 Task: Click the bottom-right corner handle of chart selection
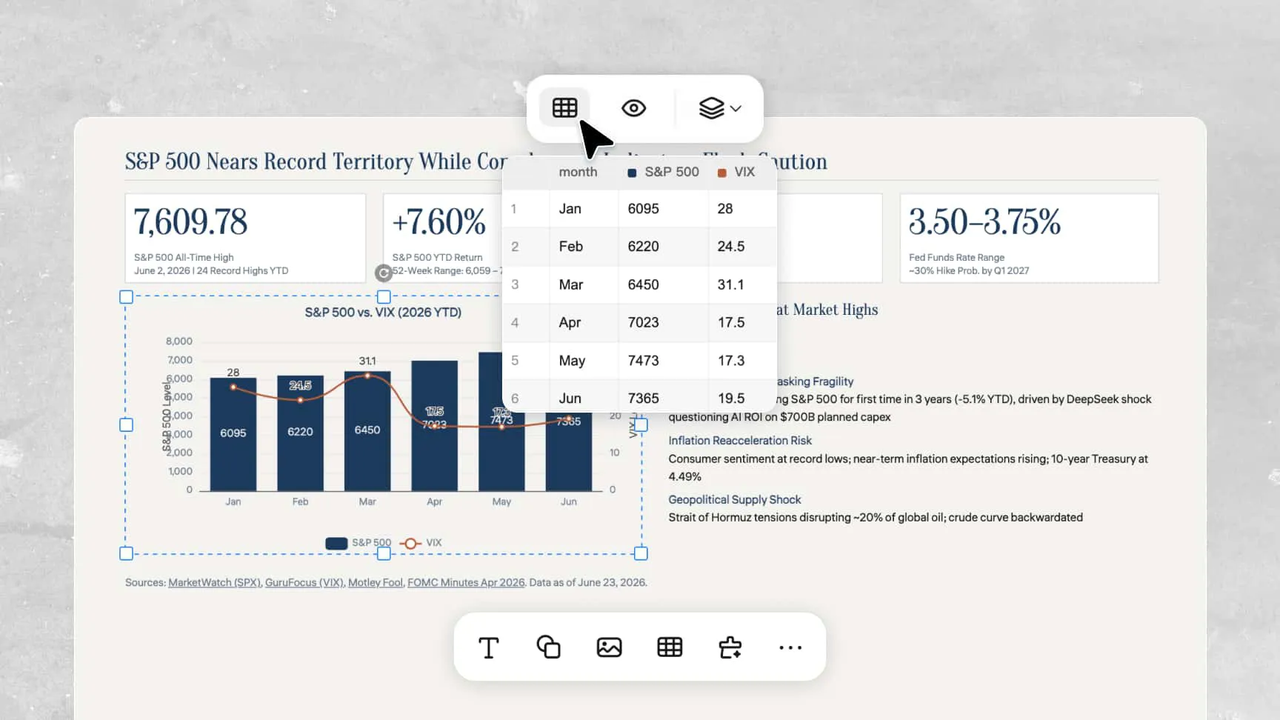point(641,553)
